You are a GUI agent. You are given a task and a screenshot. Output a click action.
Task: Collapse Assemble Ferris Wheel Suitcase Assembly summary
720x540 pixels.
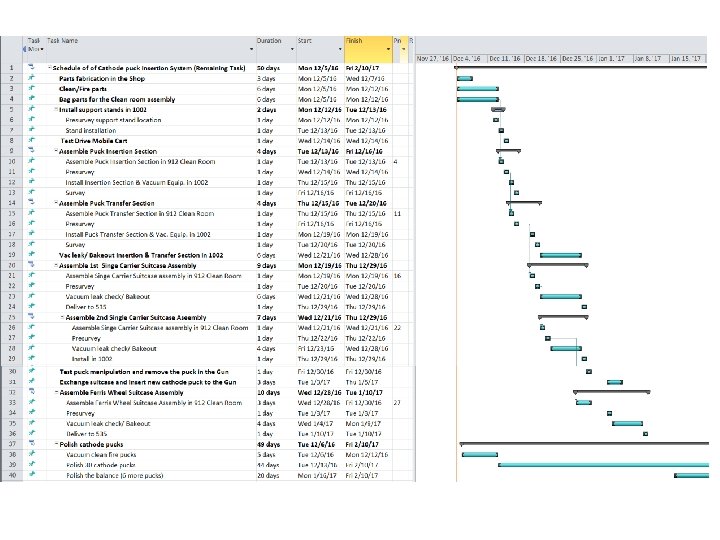[56, 393]
